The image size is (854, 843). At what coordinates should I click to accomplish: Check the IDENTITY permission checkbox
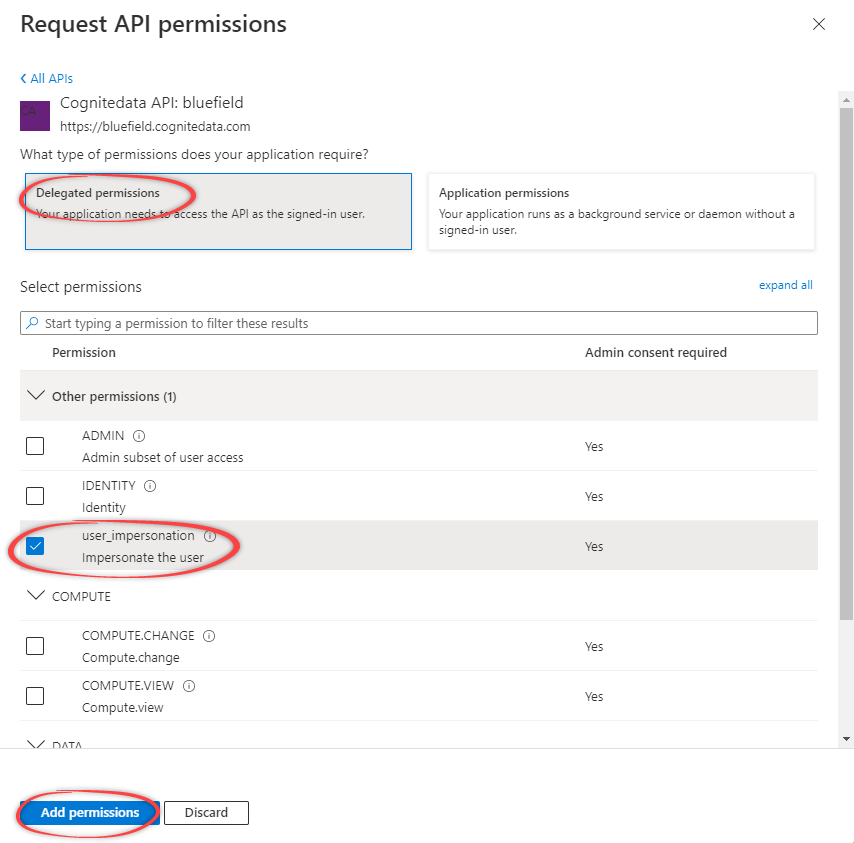(x=35, y=496)
